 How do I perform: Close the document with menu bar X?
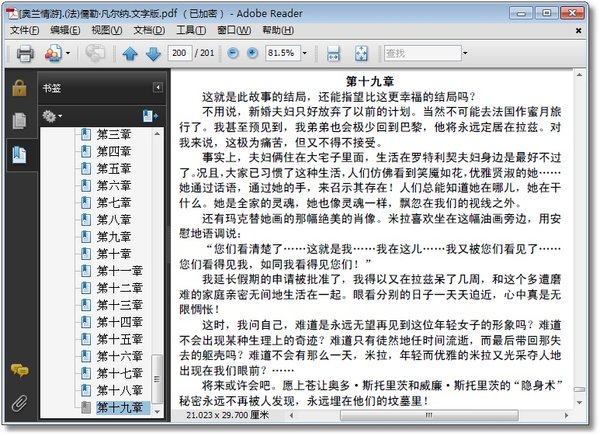tap(579, 31)
